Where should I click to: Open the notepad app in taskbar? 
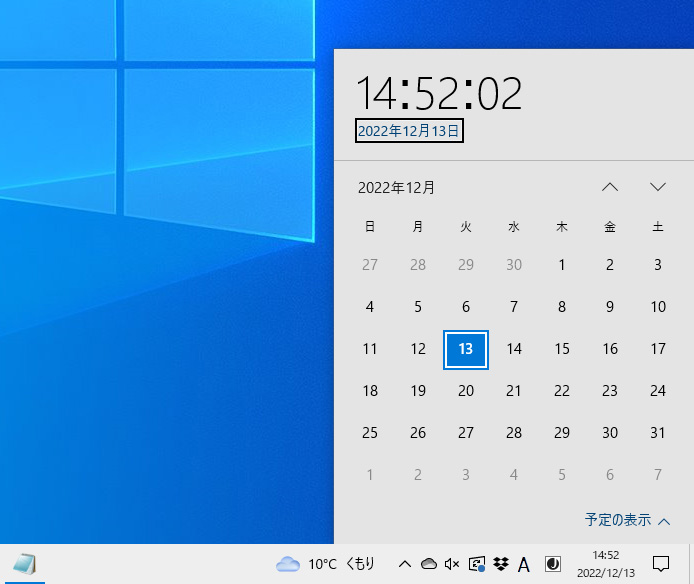(23, 564)
